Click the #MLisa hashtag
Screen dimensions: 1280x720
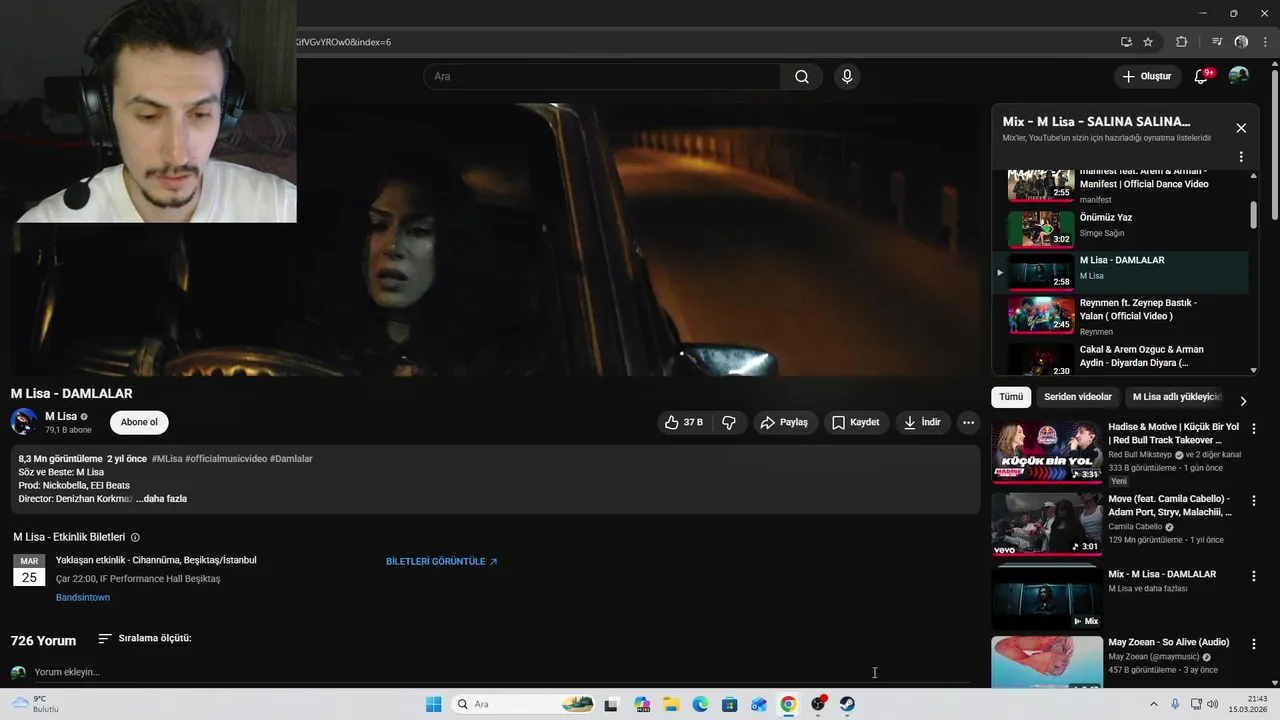point(167,459)
